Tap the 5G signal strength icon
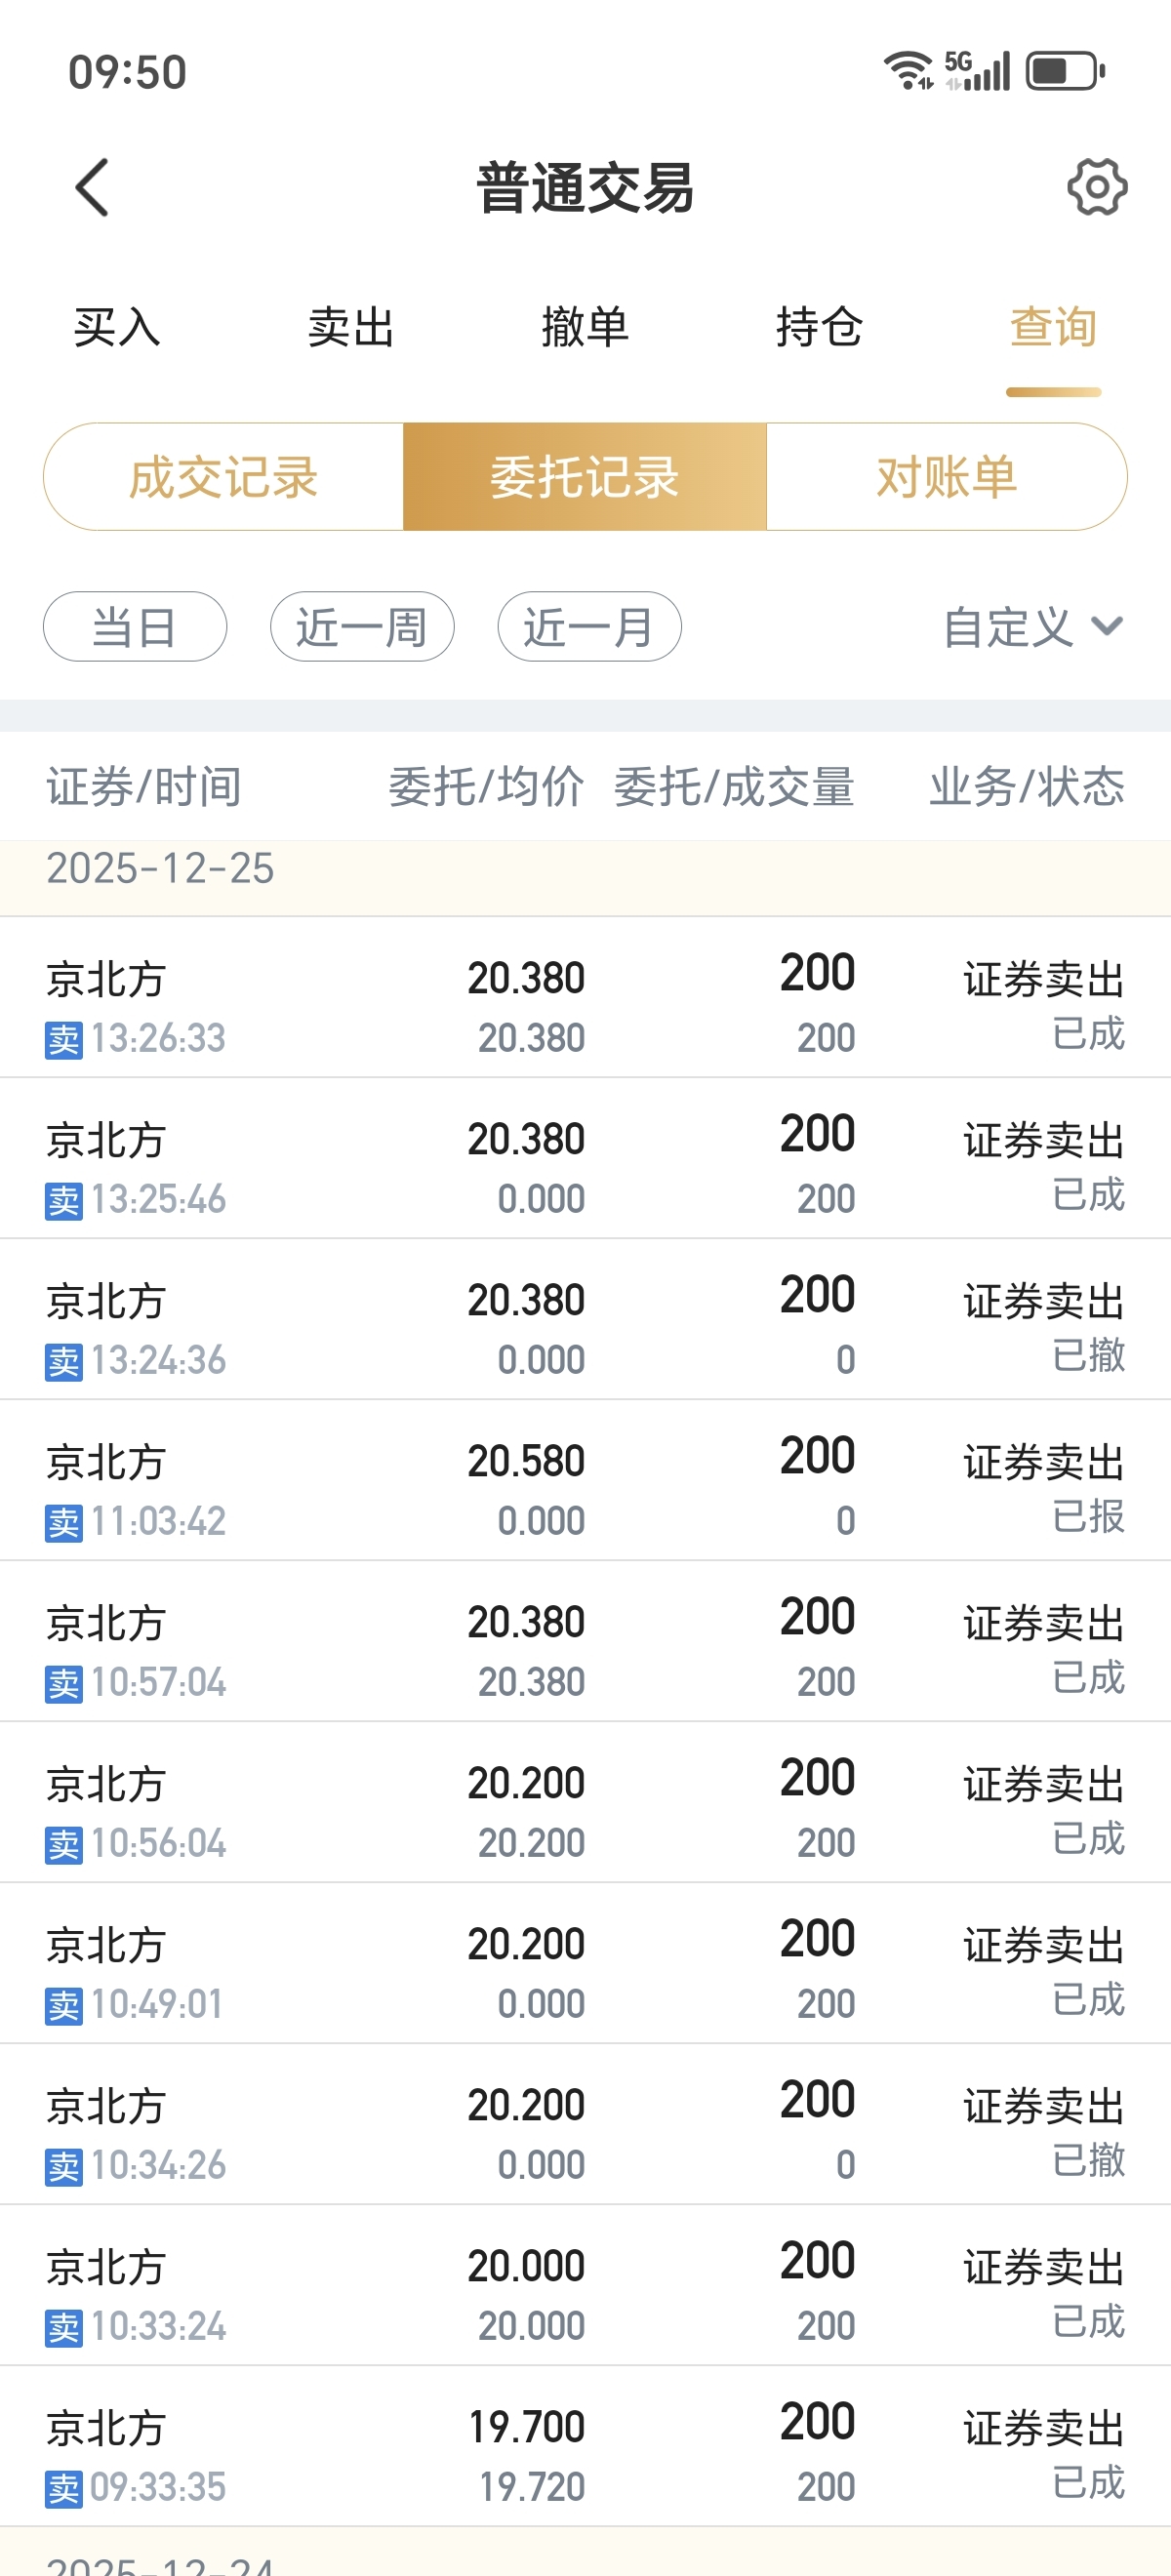Image resolution: width=1171 pixels, height=2576 pixels. point(977,71)
